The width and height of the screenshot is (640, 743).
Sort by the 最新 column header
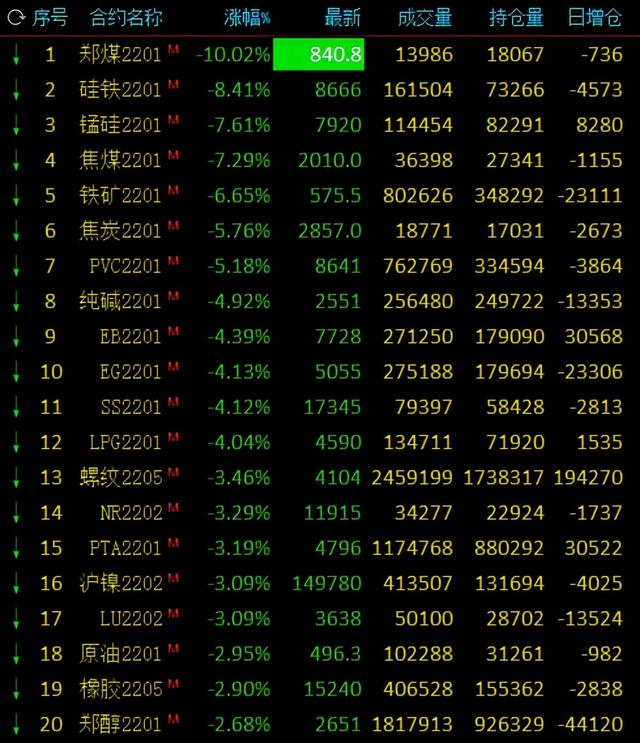[343, 18]
